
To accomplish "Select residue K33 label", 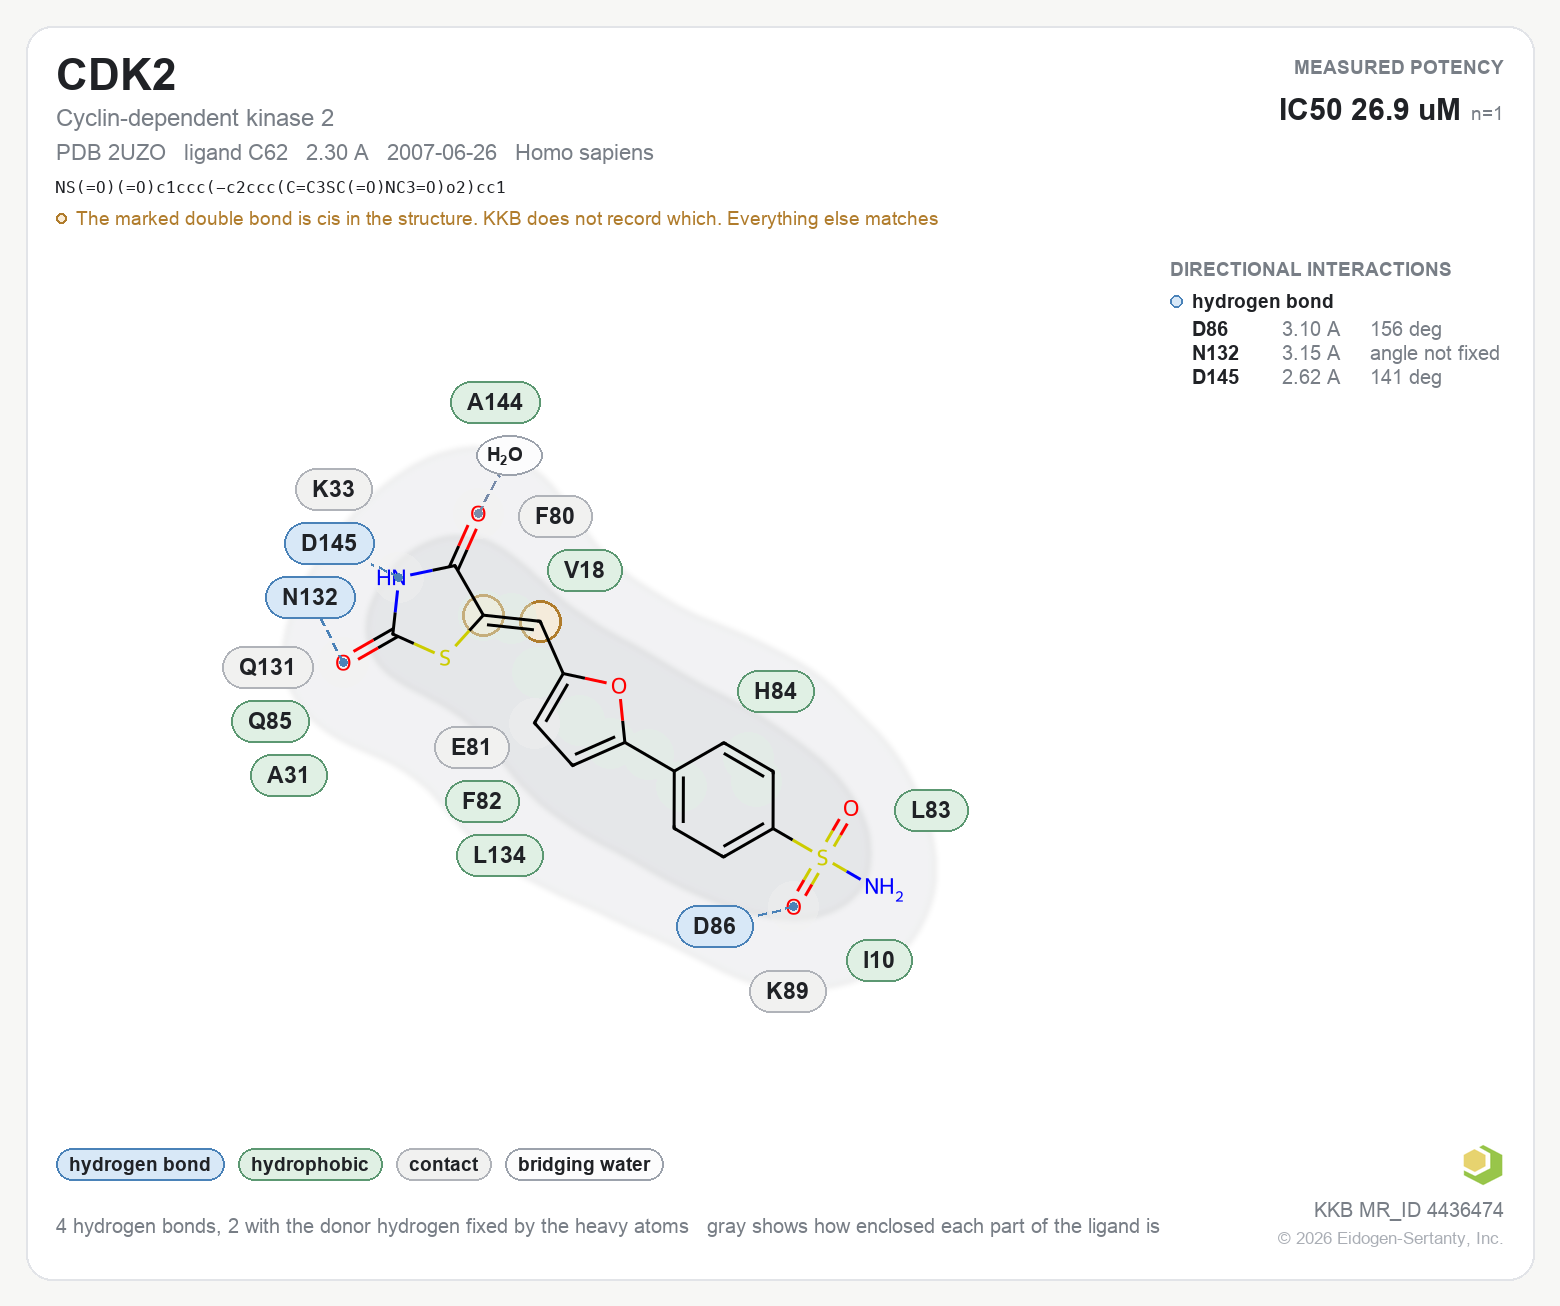I will coord(334,489).
